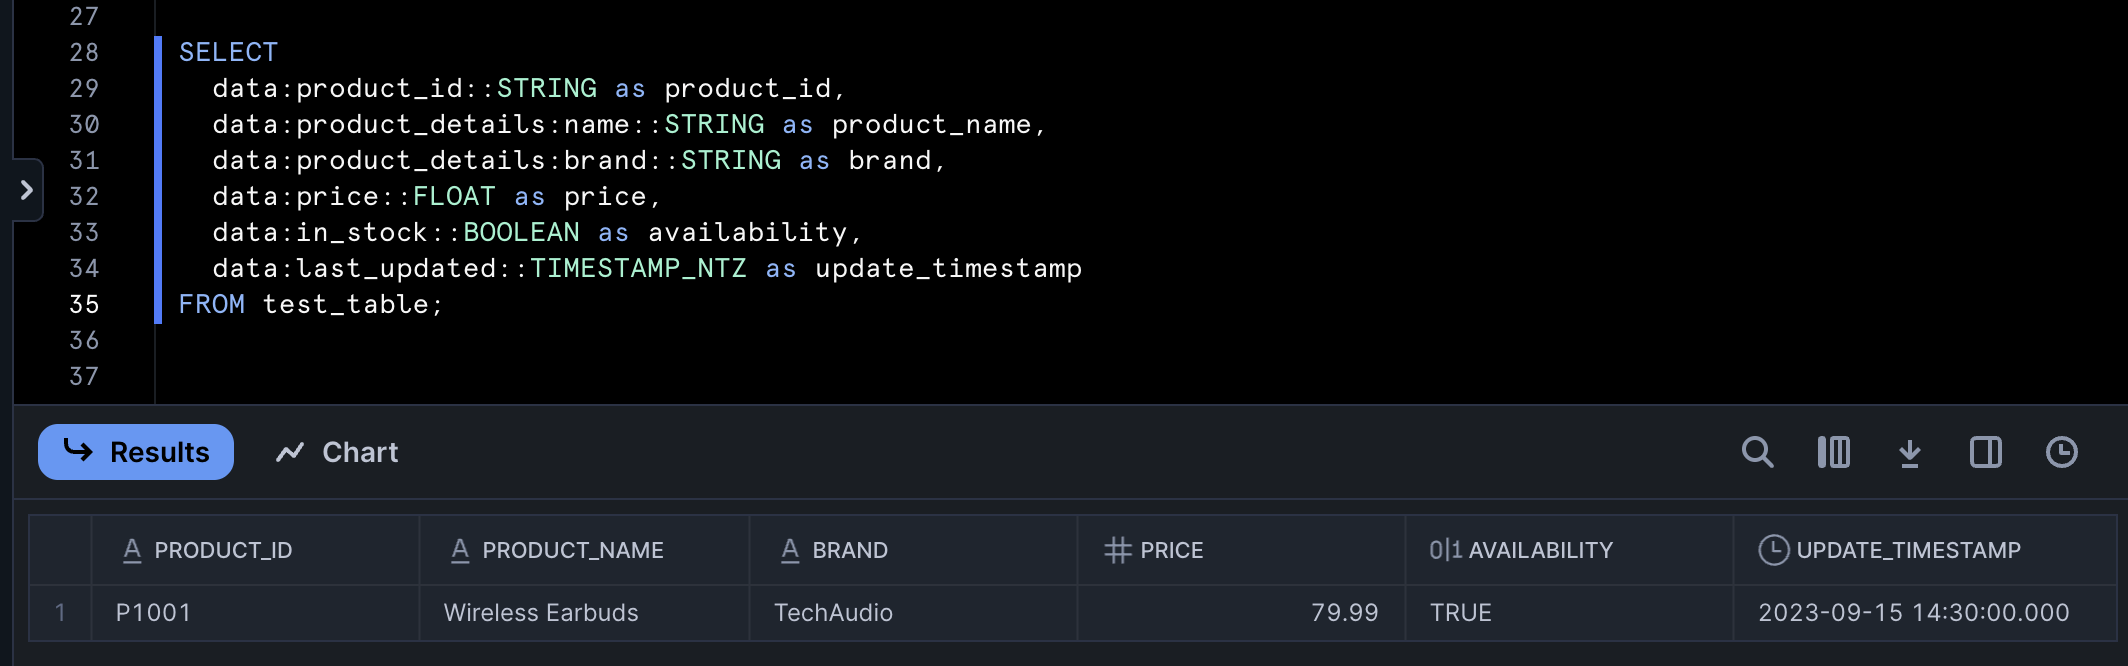
Task: Expand the collapsed left sidebar
Action: coord(27,190)
